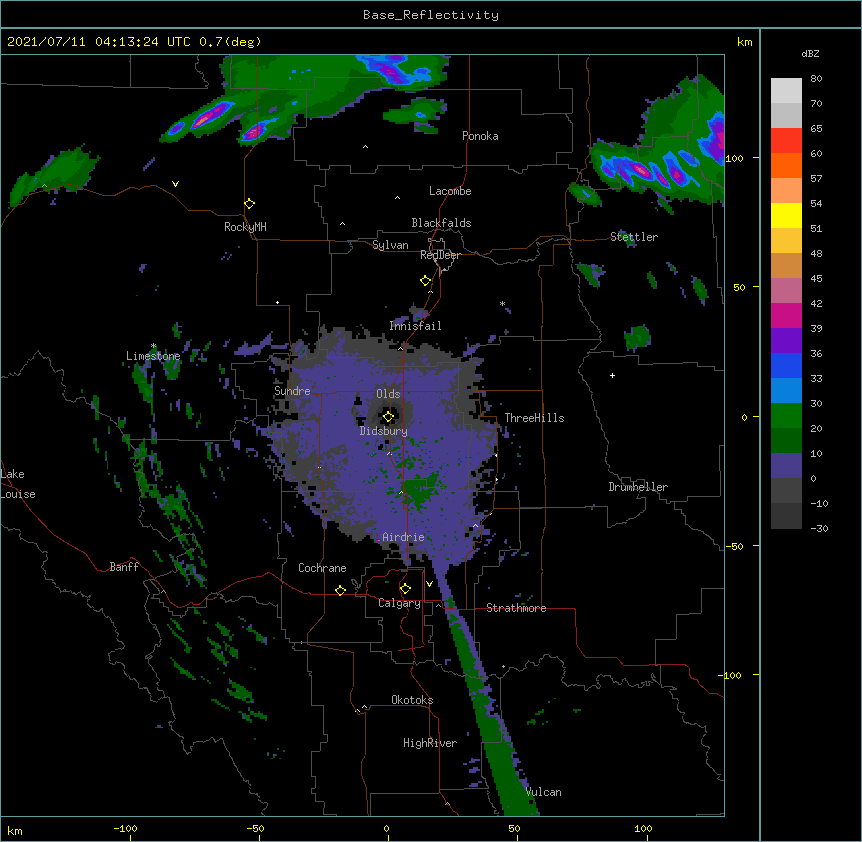This screenshot has height=842, width=862.
Task: Click the yellow diamond marker near RockyMH
Action: [x=249, y=203]
